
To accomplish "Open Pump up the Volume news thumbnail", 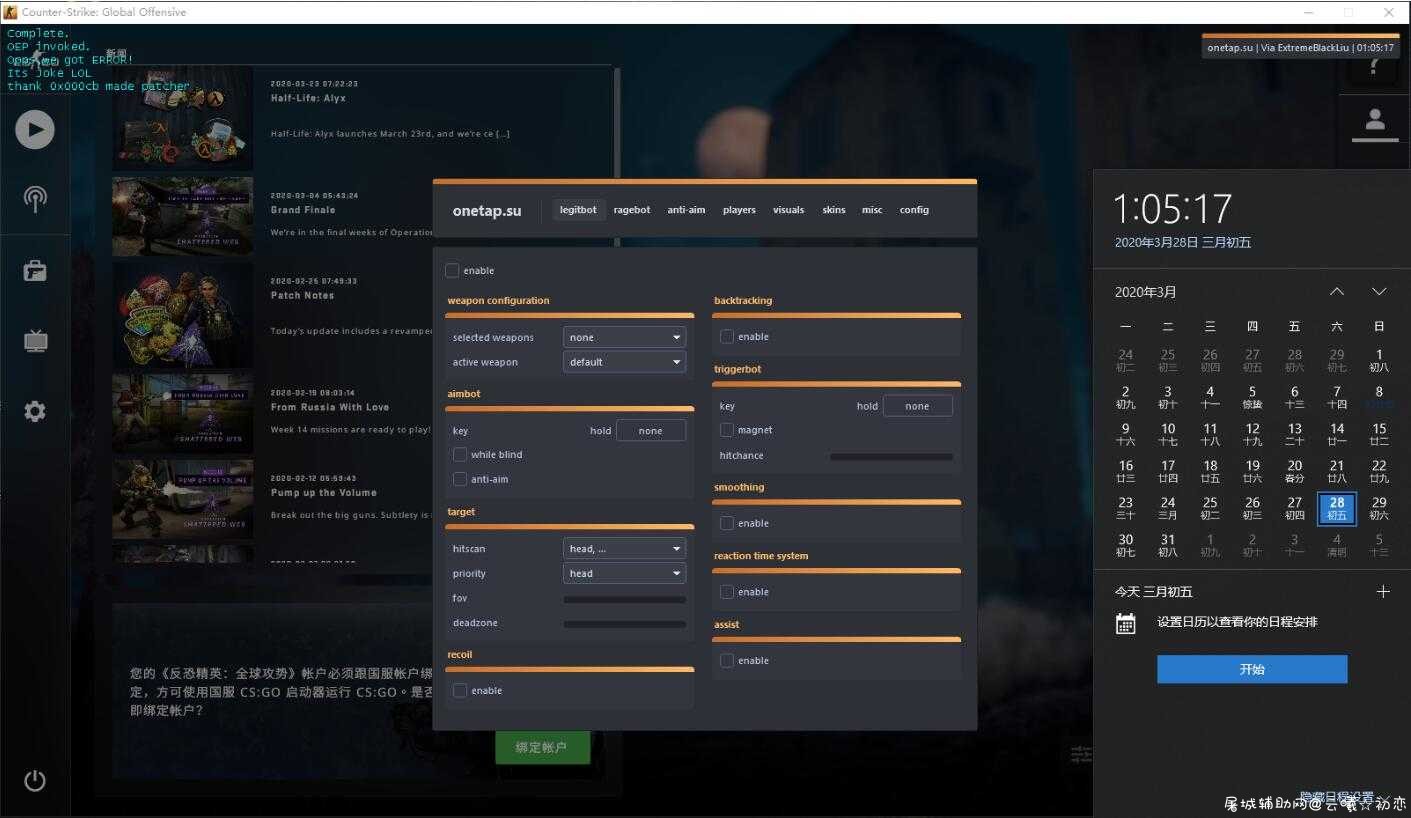I will pos(182,499).
